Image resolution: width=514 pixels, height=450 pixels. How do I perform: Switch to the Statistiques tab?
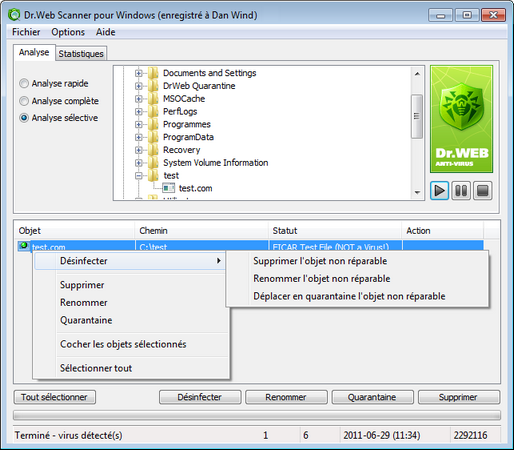[81, 53]
